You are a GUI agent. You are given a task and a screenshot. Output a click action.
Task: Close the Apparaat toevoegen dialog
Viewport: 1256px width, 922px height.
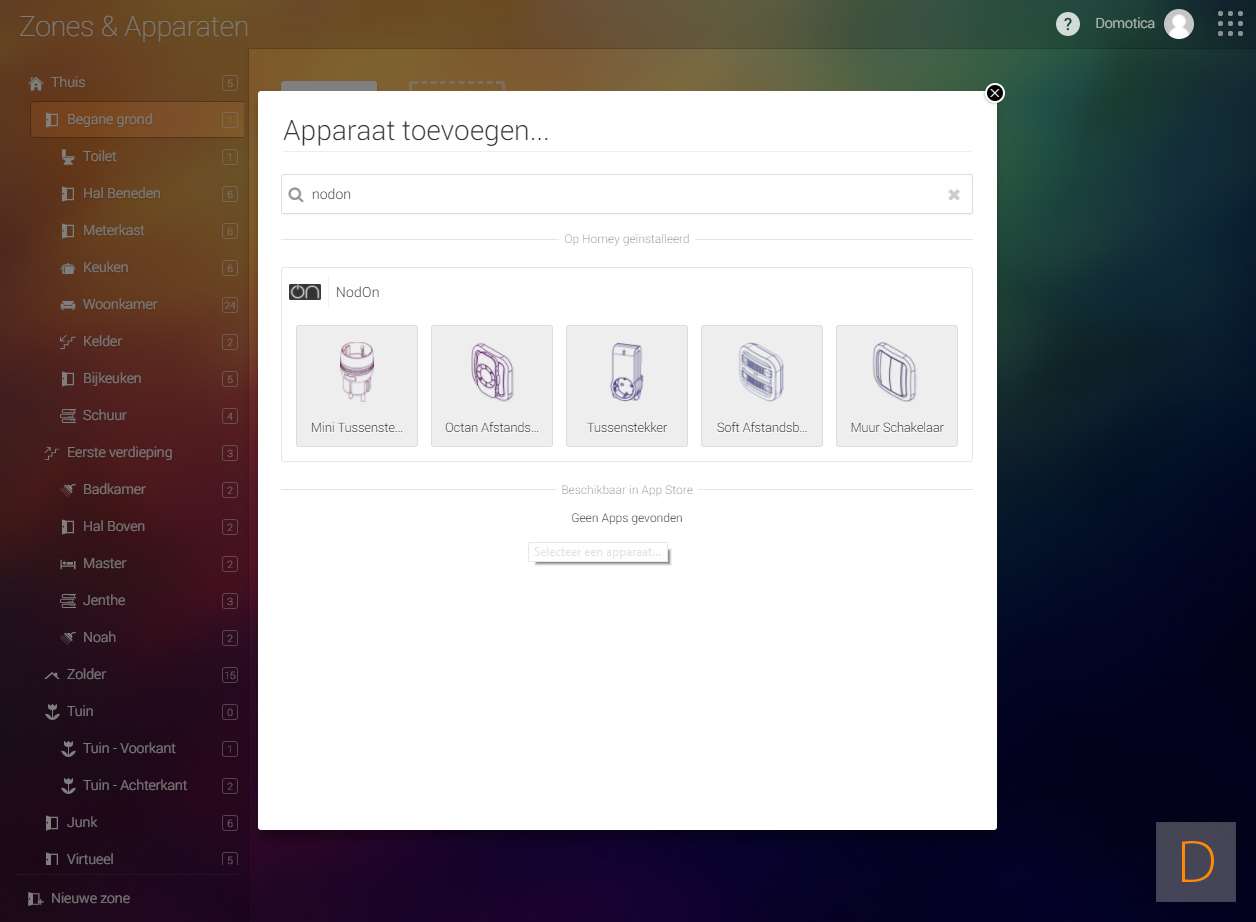pyautogui.click(x=994, y=93)
